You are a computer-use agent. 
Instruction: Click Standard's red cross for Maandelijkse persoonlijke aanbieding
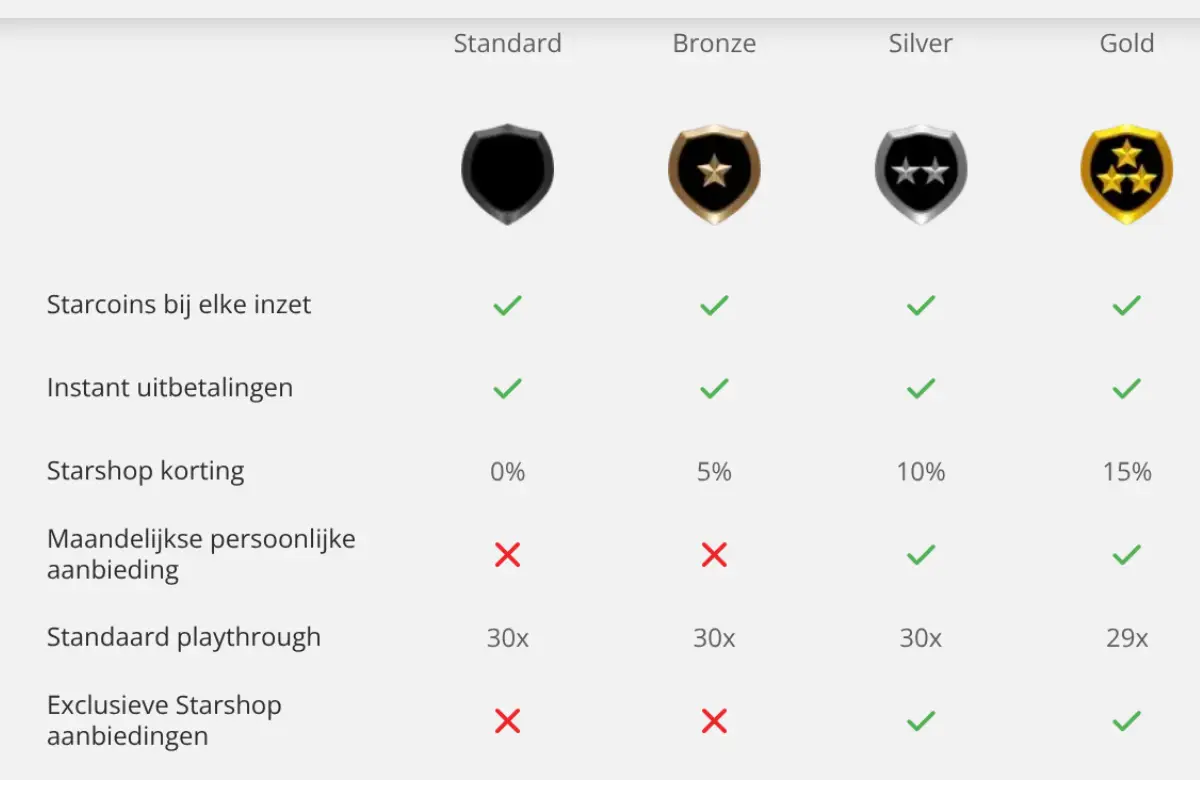[x=507, y=554]
